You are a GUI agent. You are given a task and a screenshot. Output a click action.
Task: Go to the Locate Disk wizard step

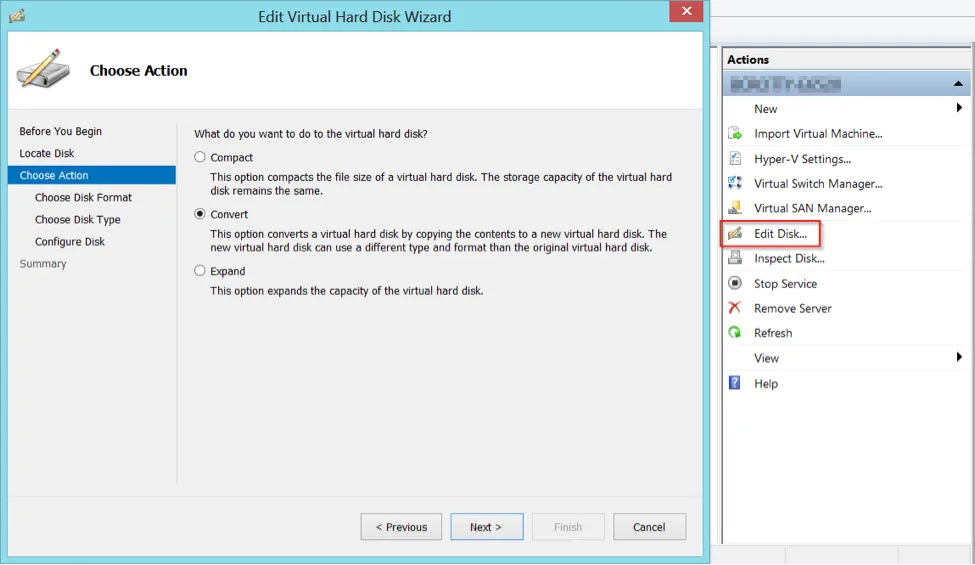47,153
